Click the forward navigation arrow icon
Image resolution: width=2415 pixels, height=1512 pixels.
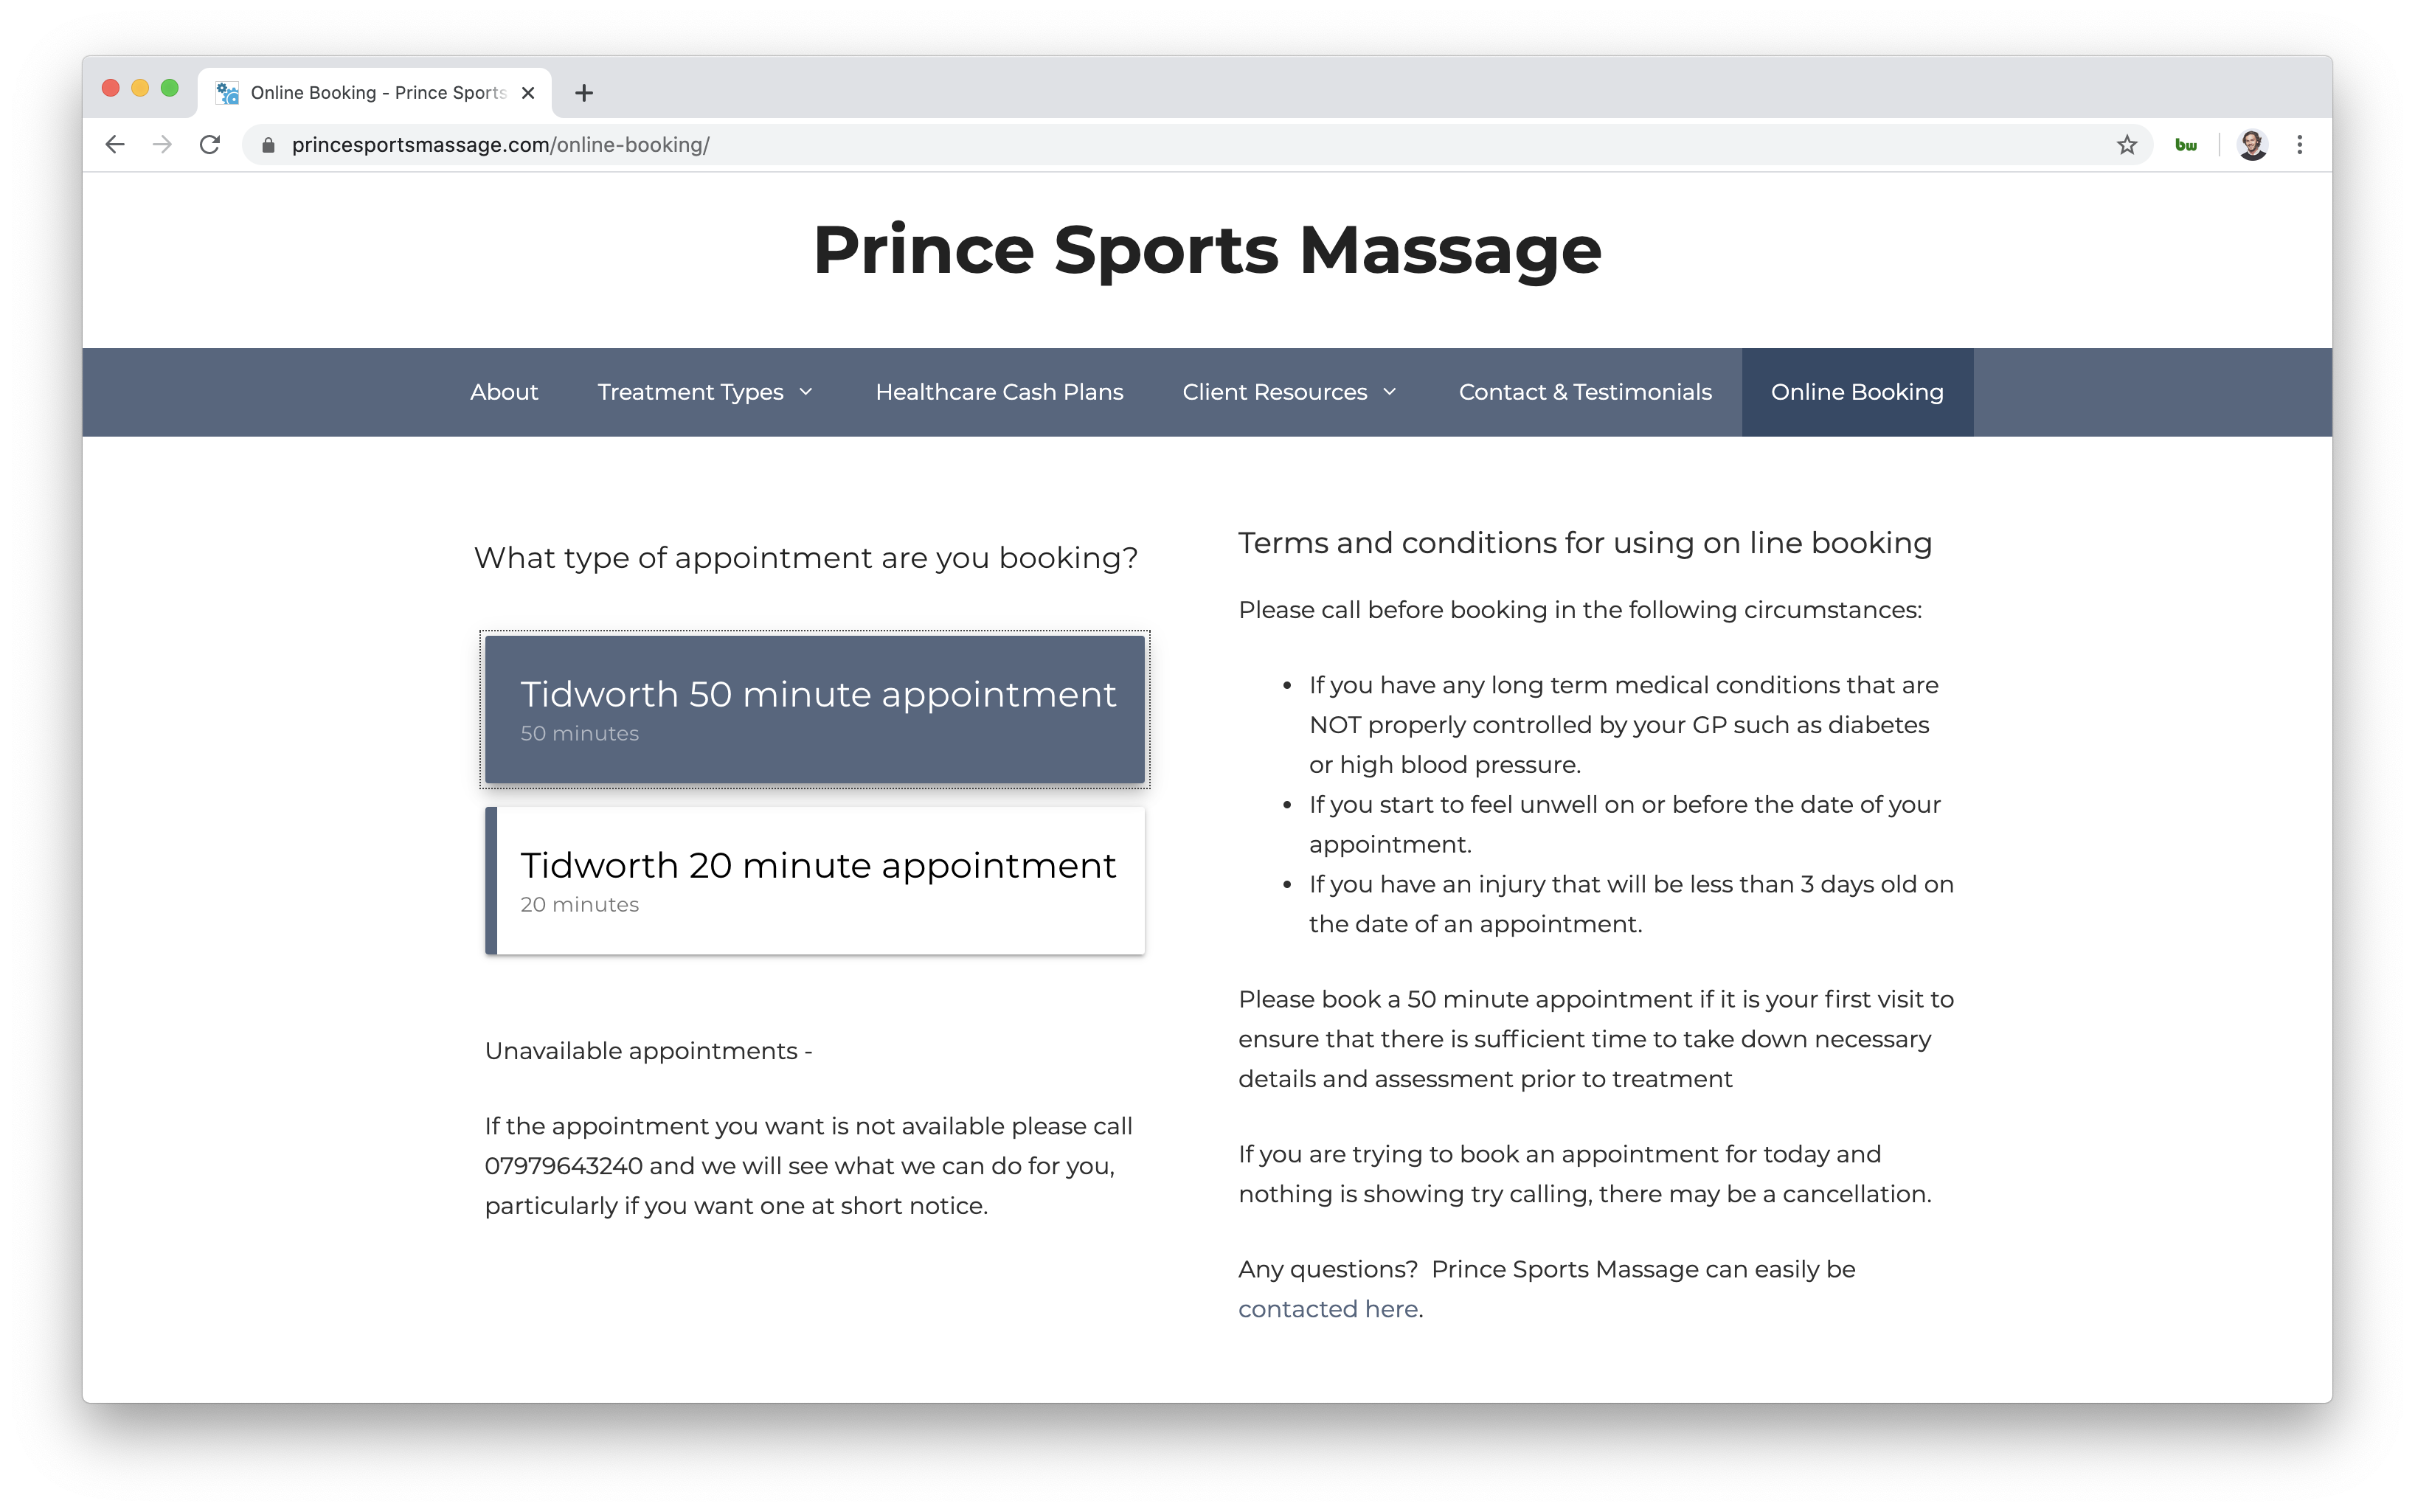(160, 145)
